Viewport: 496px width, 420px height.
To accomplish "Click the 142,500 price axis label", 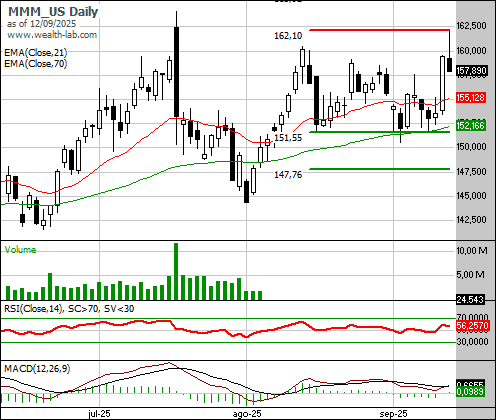I will click(471, 219).
